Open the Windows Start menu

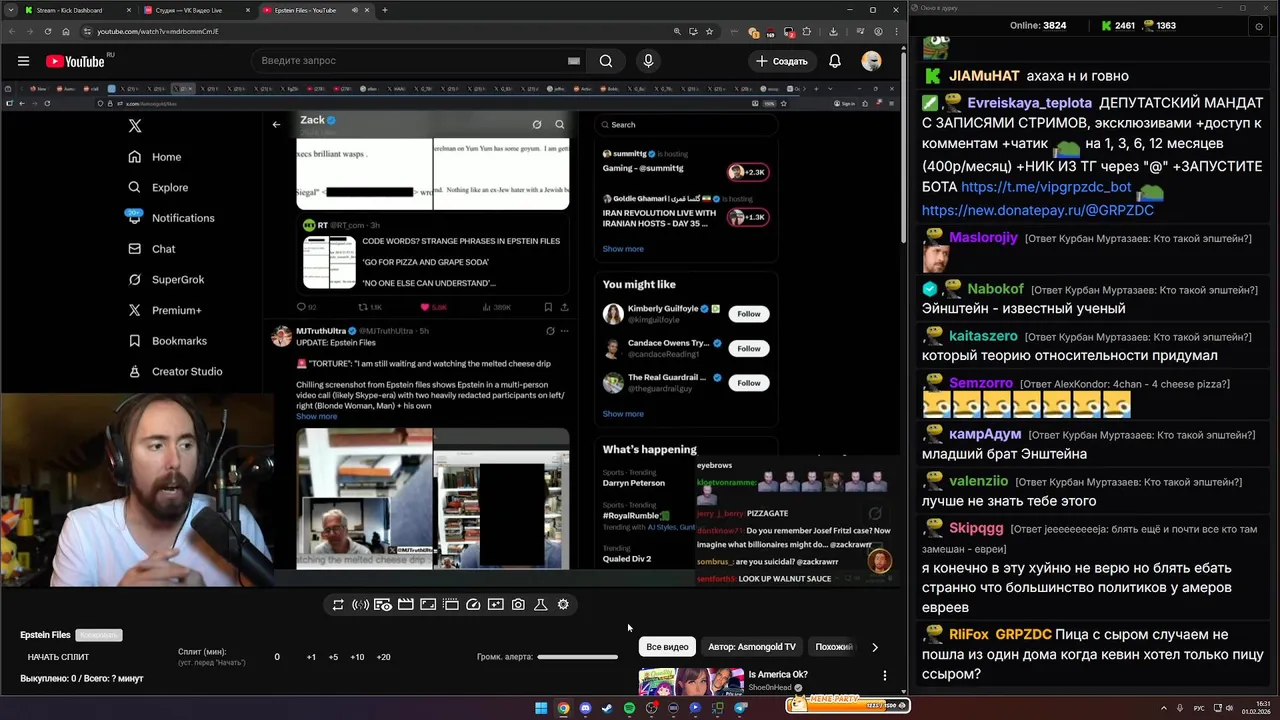point(541,708)
